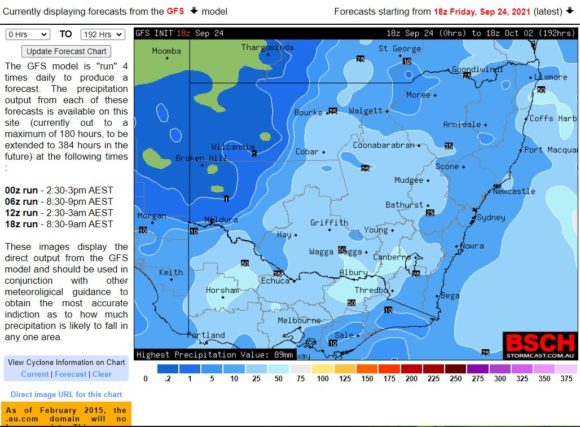Click the 18z Friday Sep 24 date text
The height and width of the screenshot is (427, 580).
point(482,11)
